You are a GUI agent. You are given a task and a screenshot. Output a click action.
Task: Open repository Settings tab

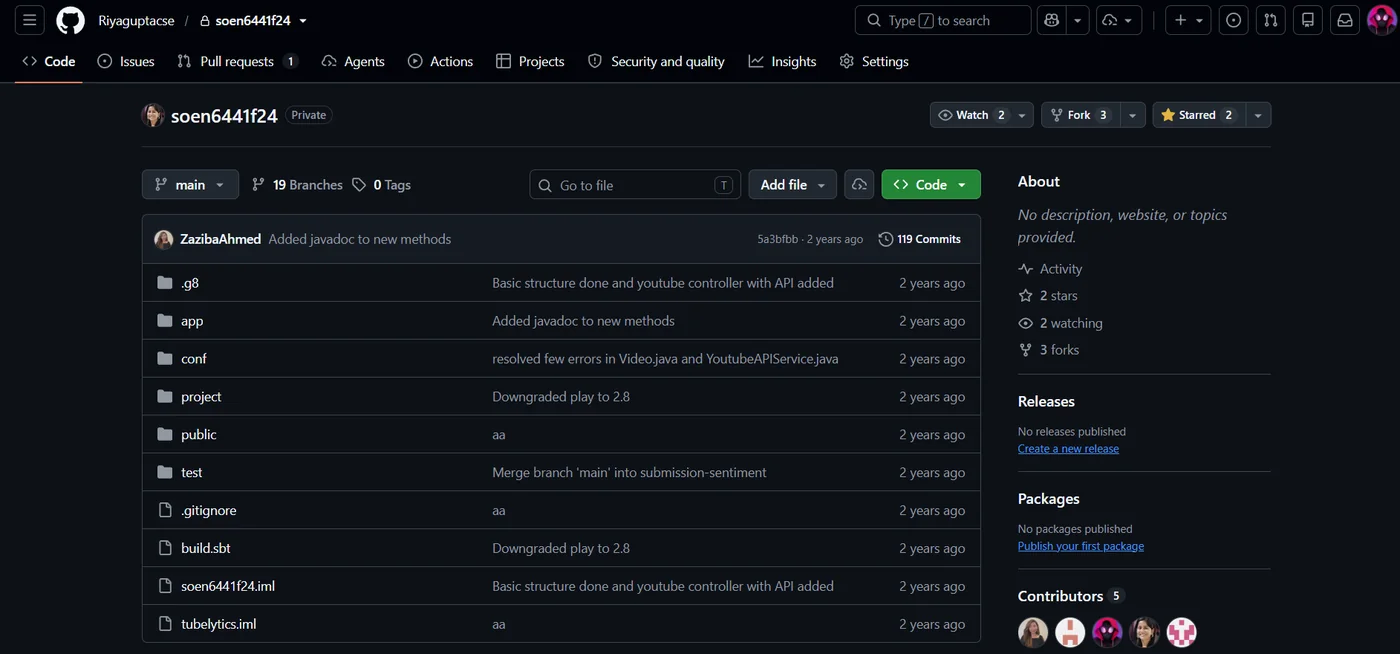point(874,61)
